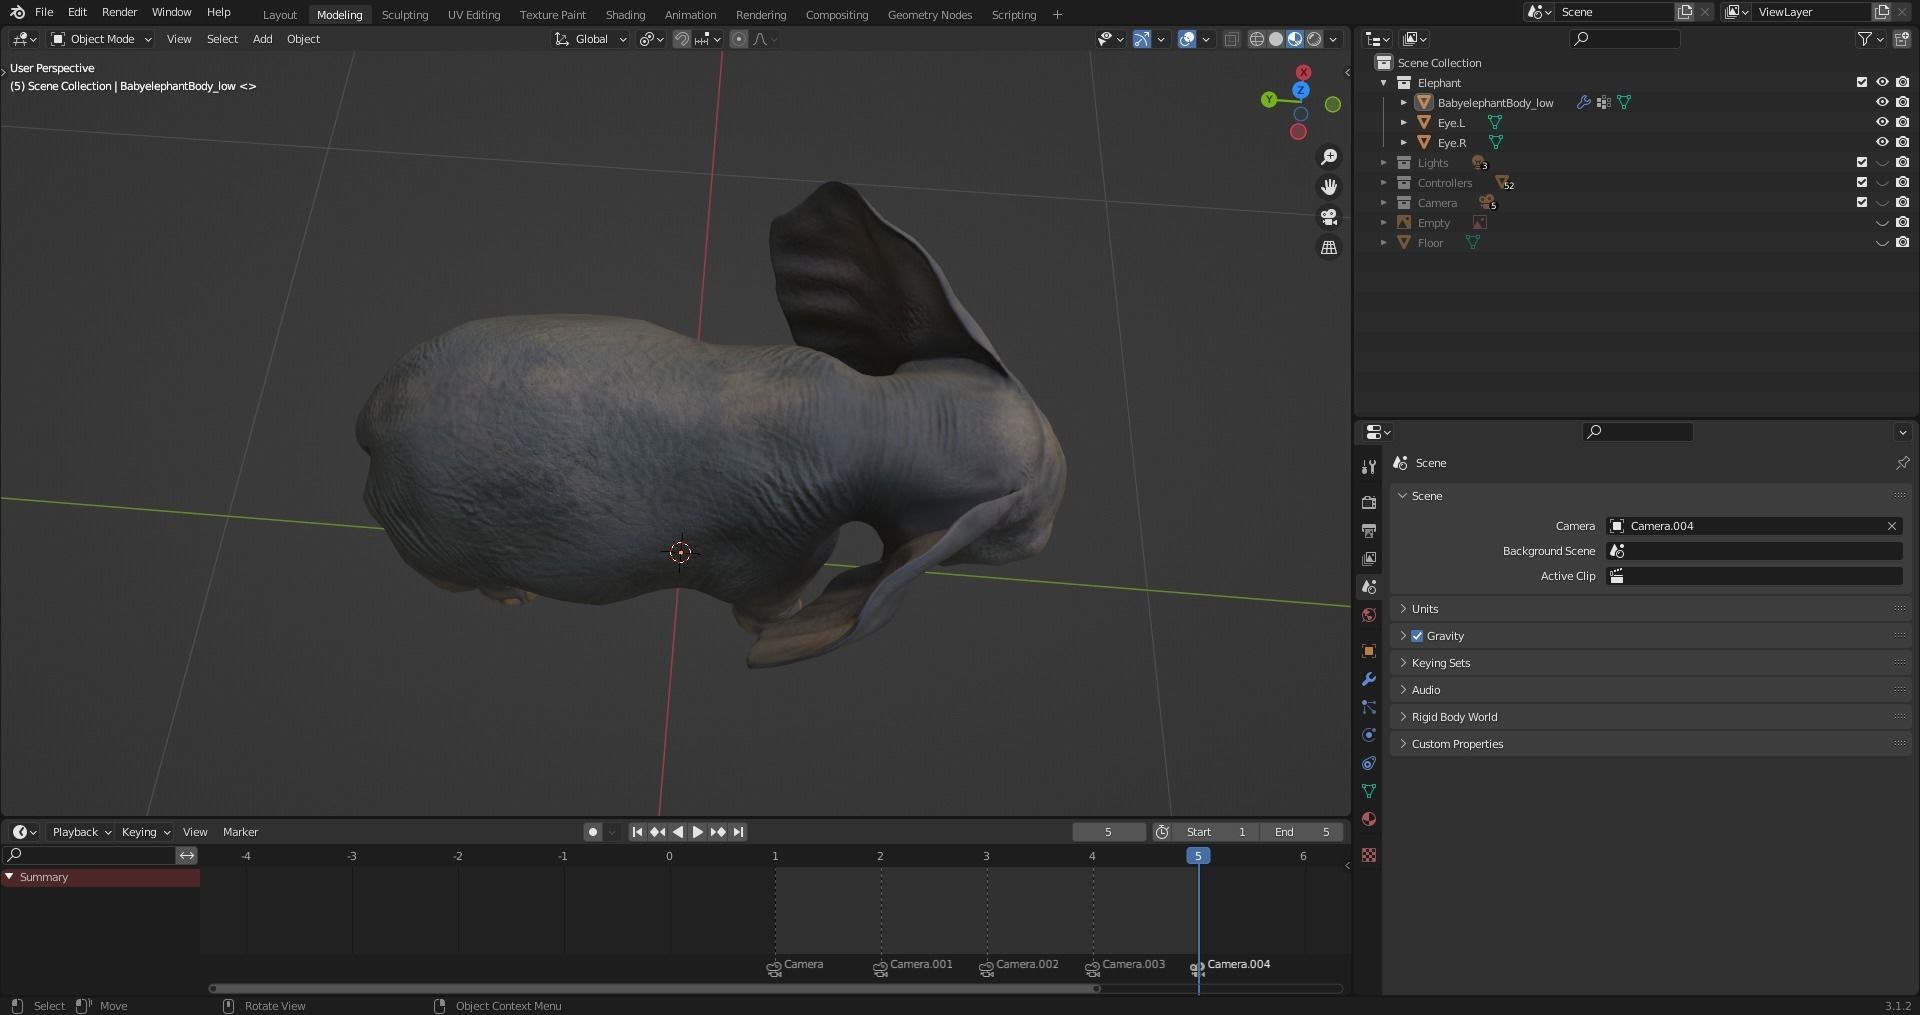Open the Render menu

[x=119, y=12]
